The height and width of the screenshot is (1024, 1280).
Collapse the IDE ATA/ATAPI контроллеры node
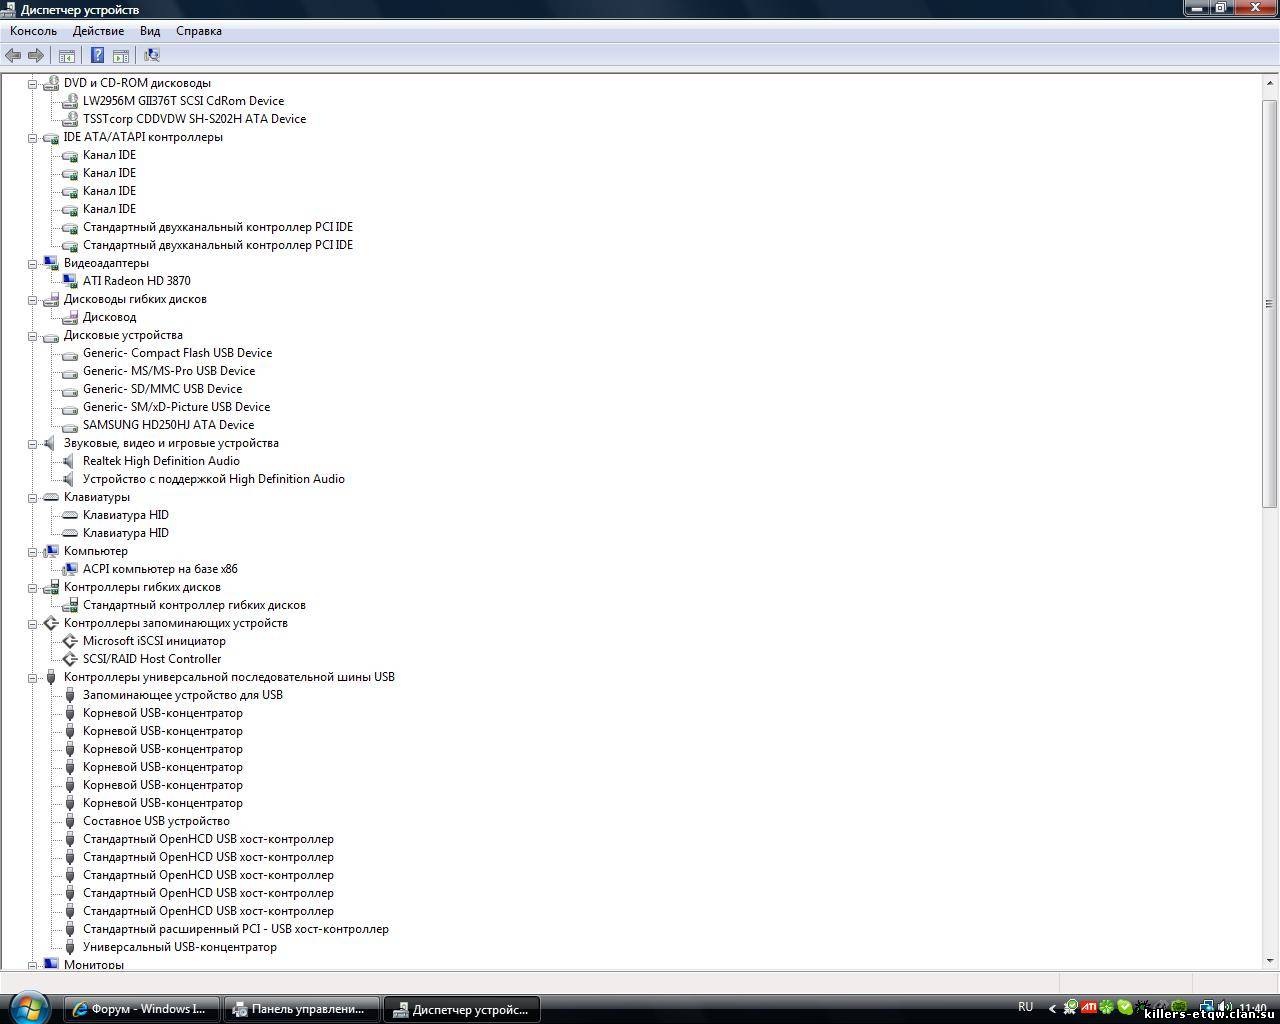click(32, 138)
